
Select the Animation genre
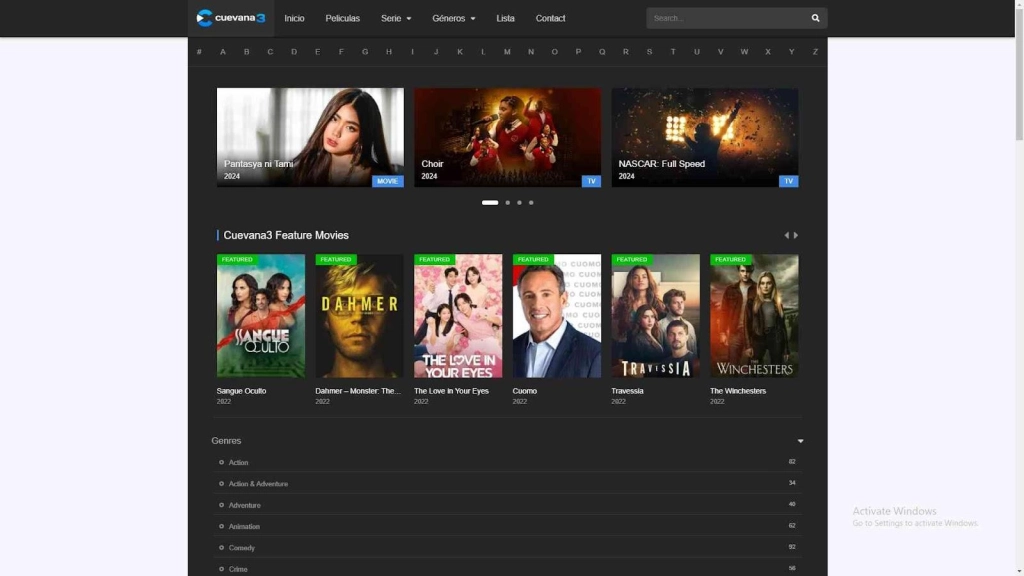point(244,526)
